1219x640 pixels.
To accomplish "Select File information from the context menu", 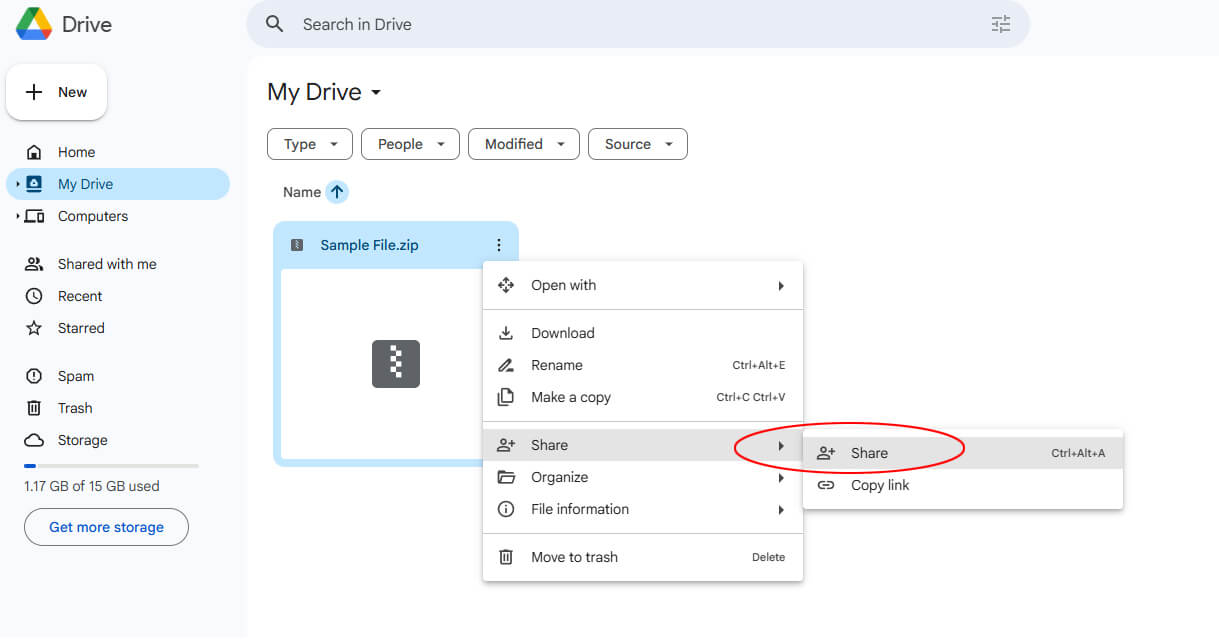I will tap(580, 509).
